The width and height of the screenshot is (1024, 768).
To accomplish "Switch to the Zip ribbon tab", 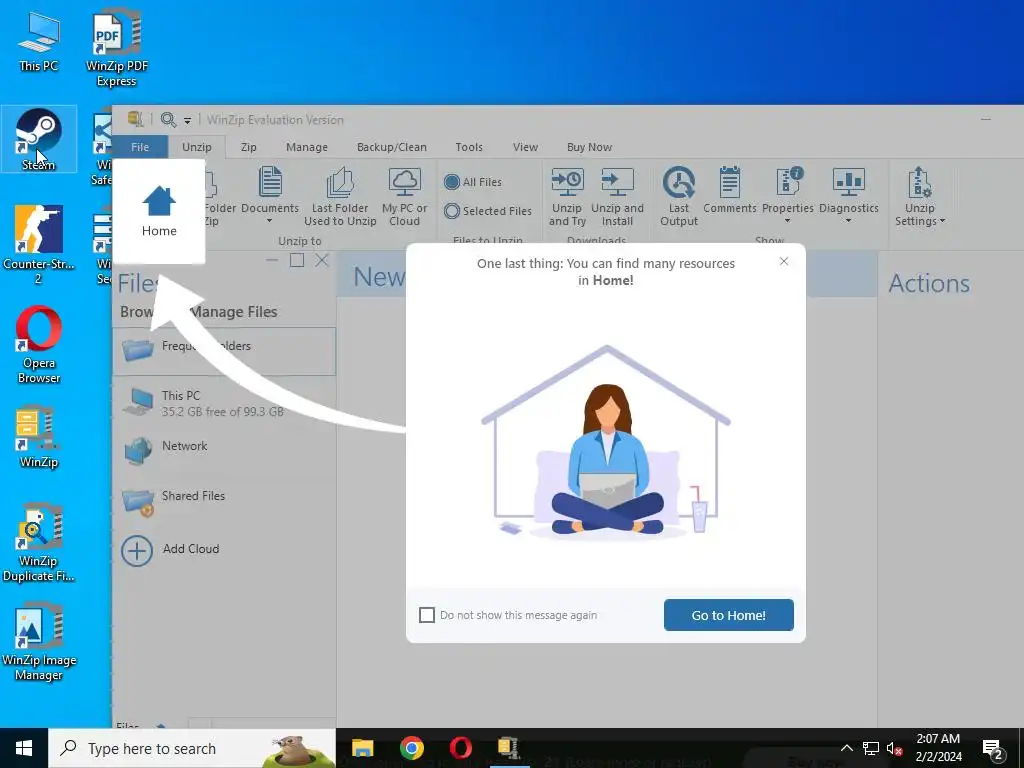I will (249, 147).
